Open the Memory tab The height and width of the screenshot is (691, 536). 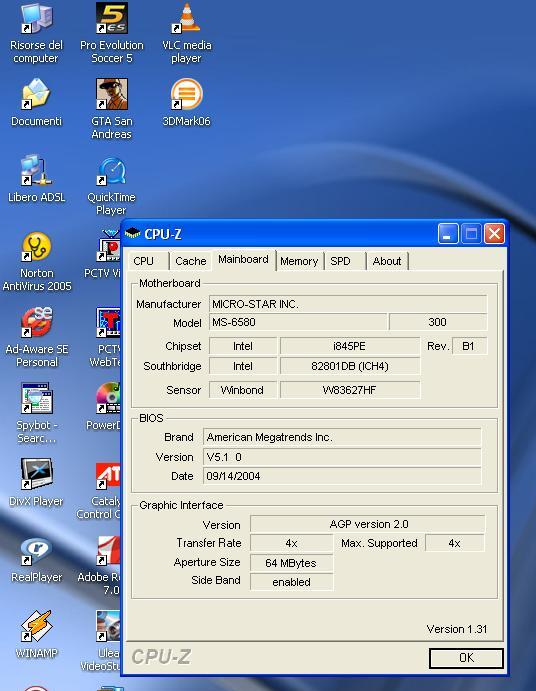pyautogui.click(x=299, y=261)
